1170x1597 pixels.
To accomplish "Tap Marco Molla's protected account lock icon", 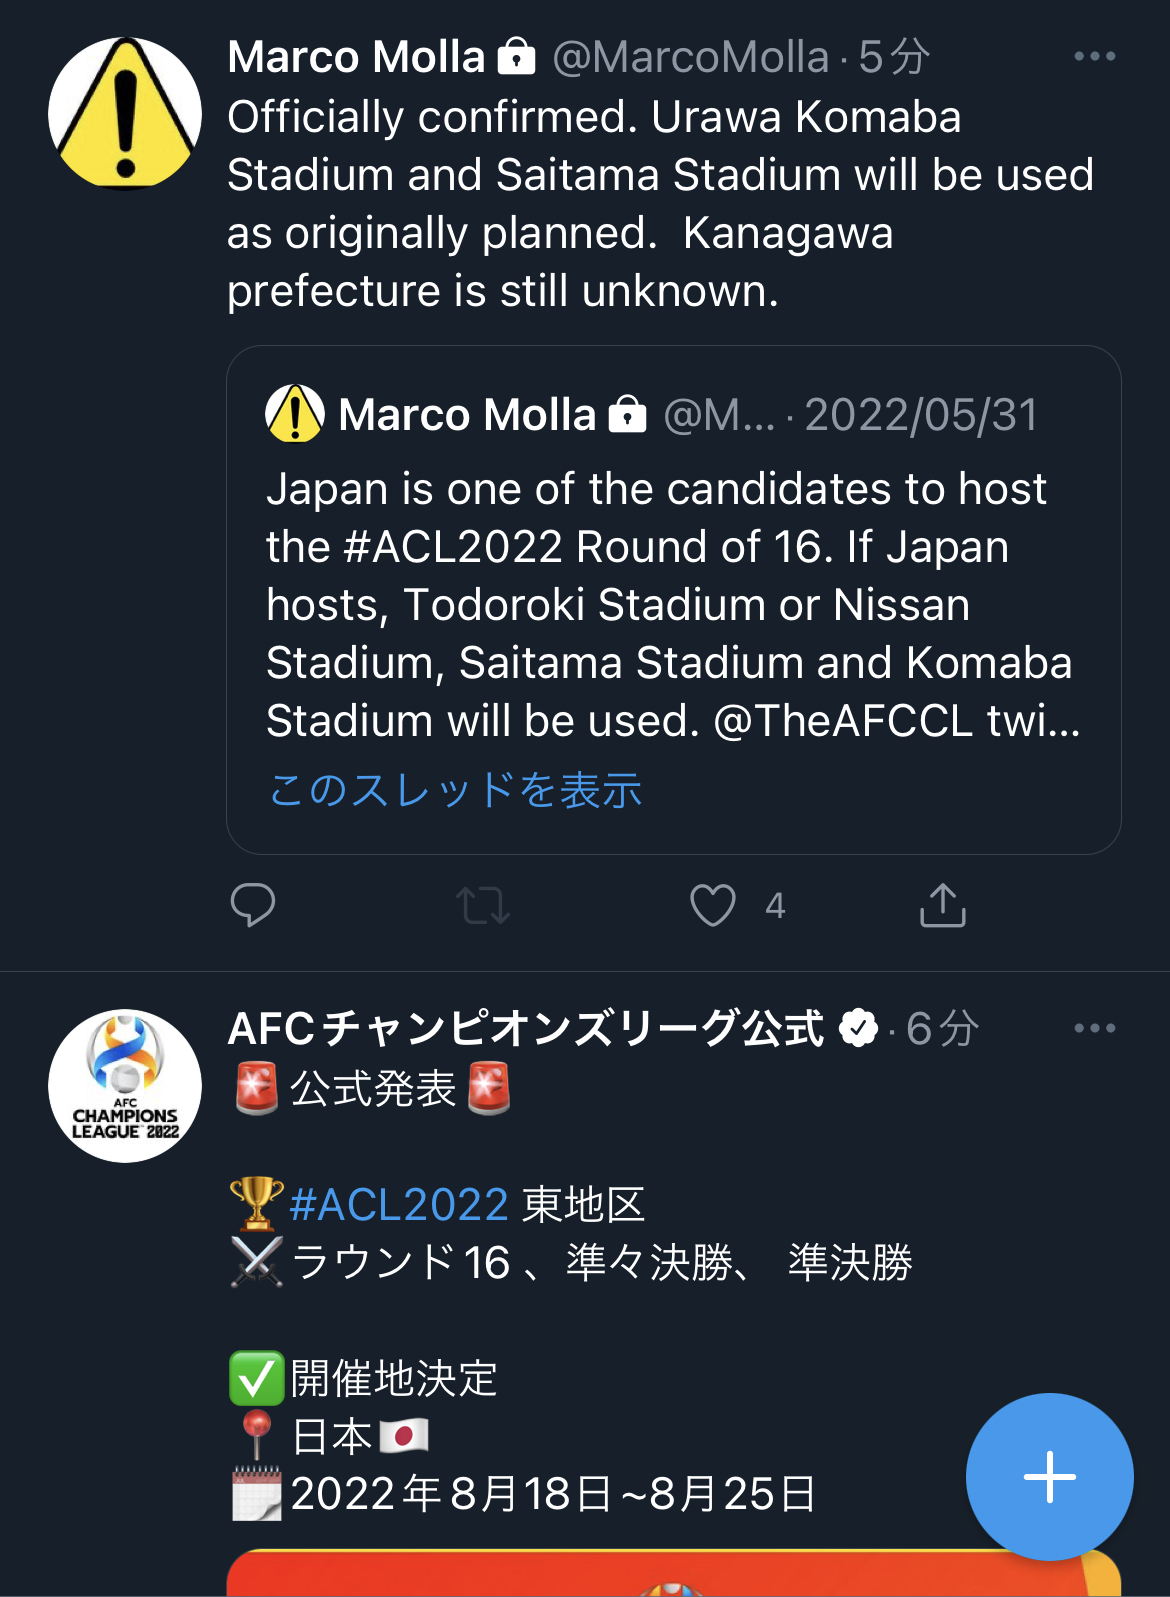I will (516, 57).
